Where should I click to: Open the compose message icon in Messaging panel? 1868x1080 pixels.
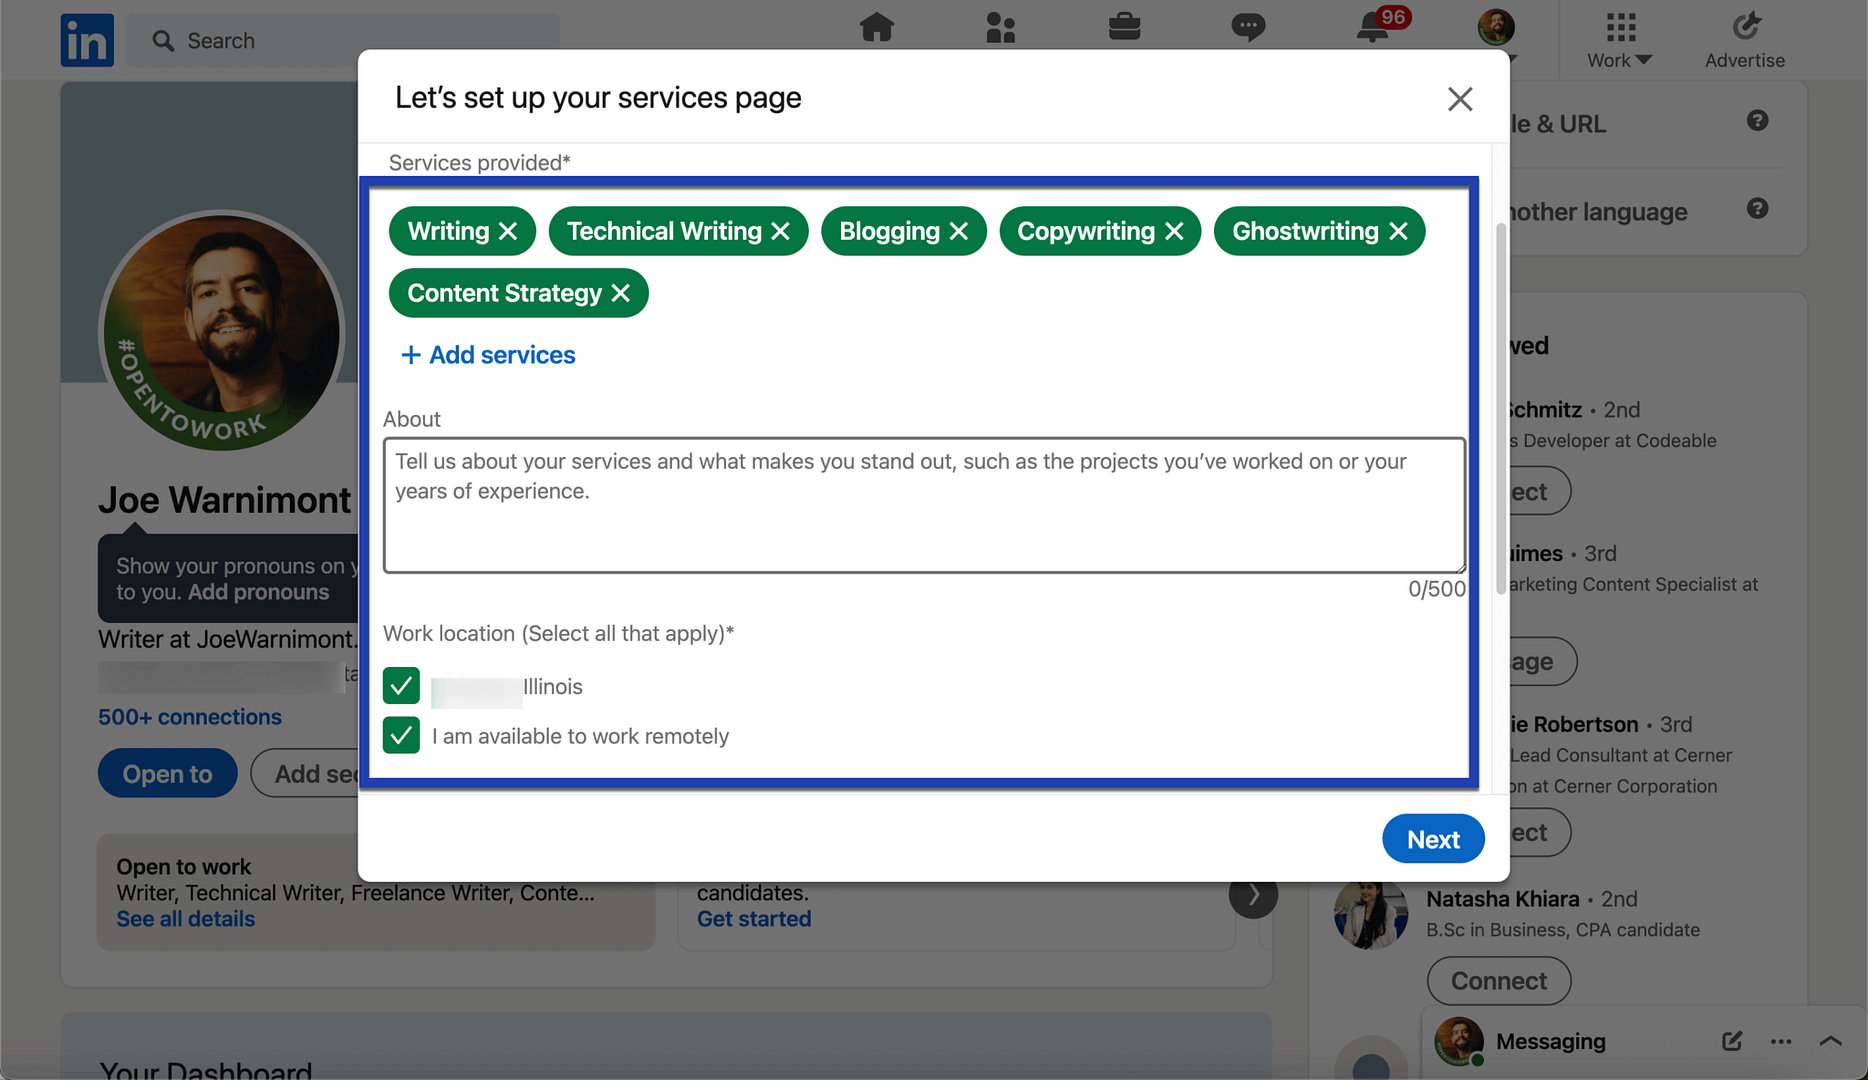[1731, 1041]
